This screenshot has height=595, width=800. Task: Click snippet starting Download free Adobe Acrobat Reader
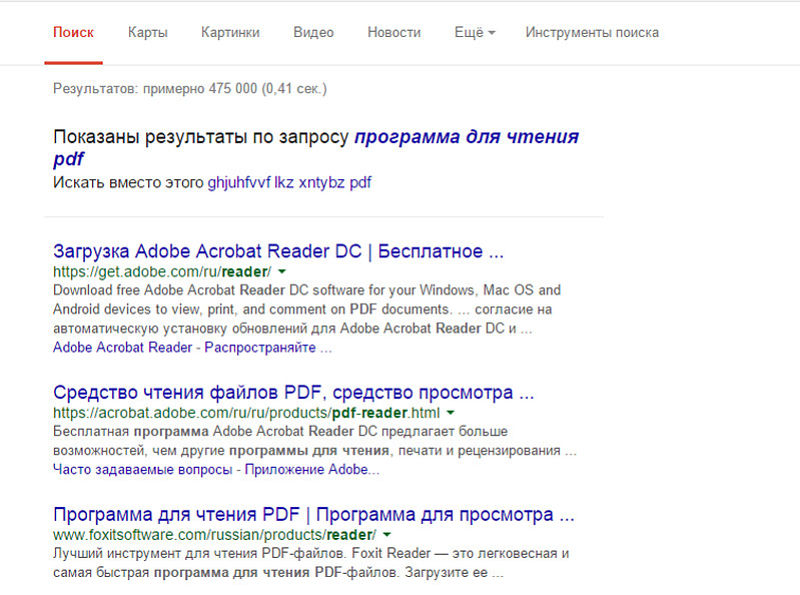click(x=307, y=309)
